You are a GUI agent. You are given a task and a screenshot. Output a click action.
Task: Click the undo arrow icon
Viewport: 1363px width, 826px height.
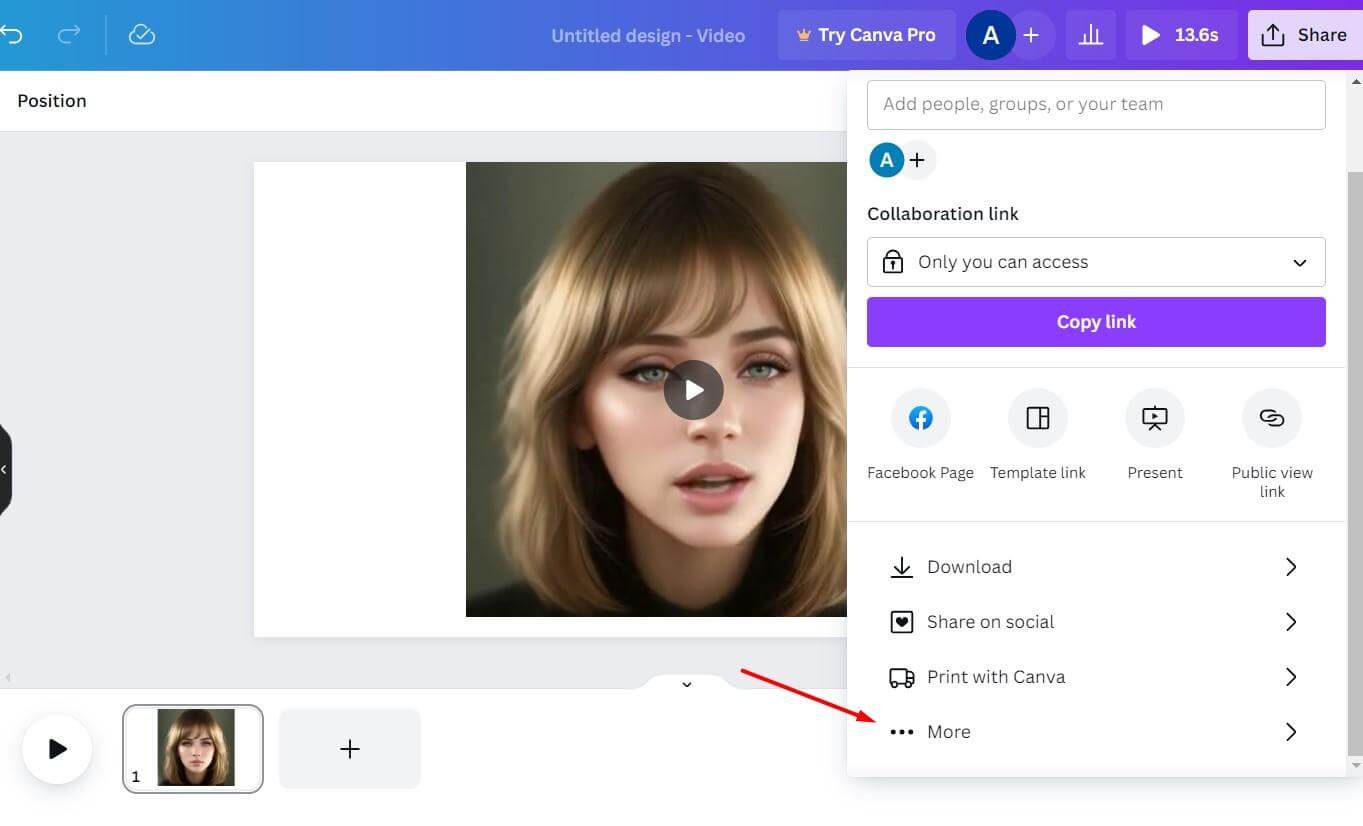pyautogui.click(x=12, y=36)
